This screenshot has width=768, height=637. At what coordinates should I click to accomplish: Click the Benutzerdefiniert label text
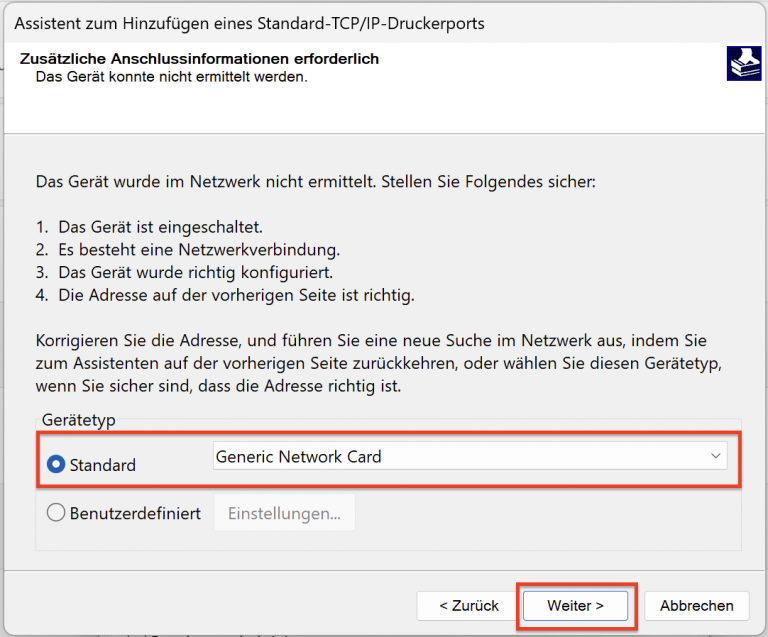tap(135, 513)
